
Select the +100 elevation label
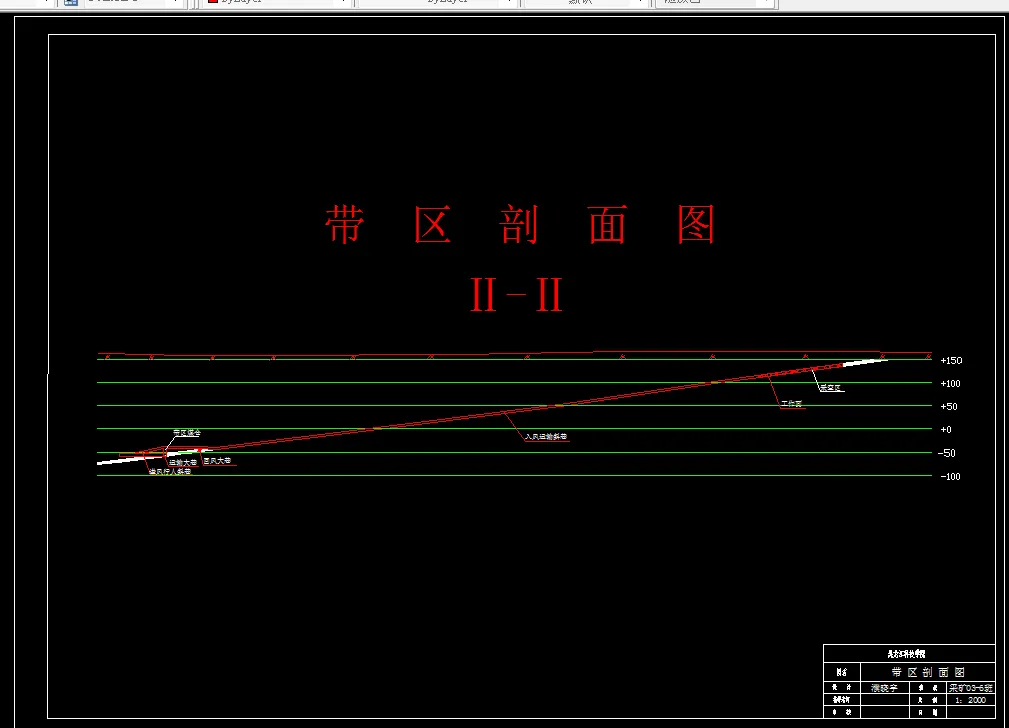950,384
